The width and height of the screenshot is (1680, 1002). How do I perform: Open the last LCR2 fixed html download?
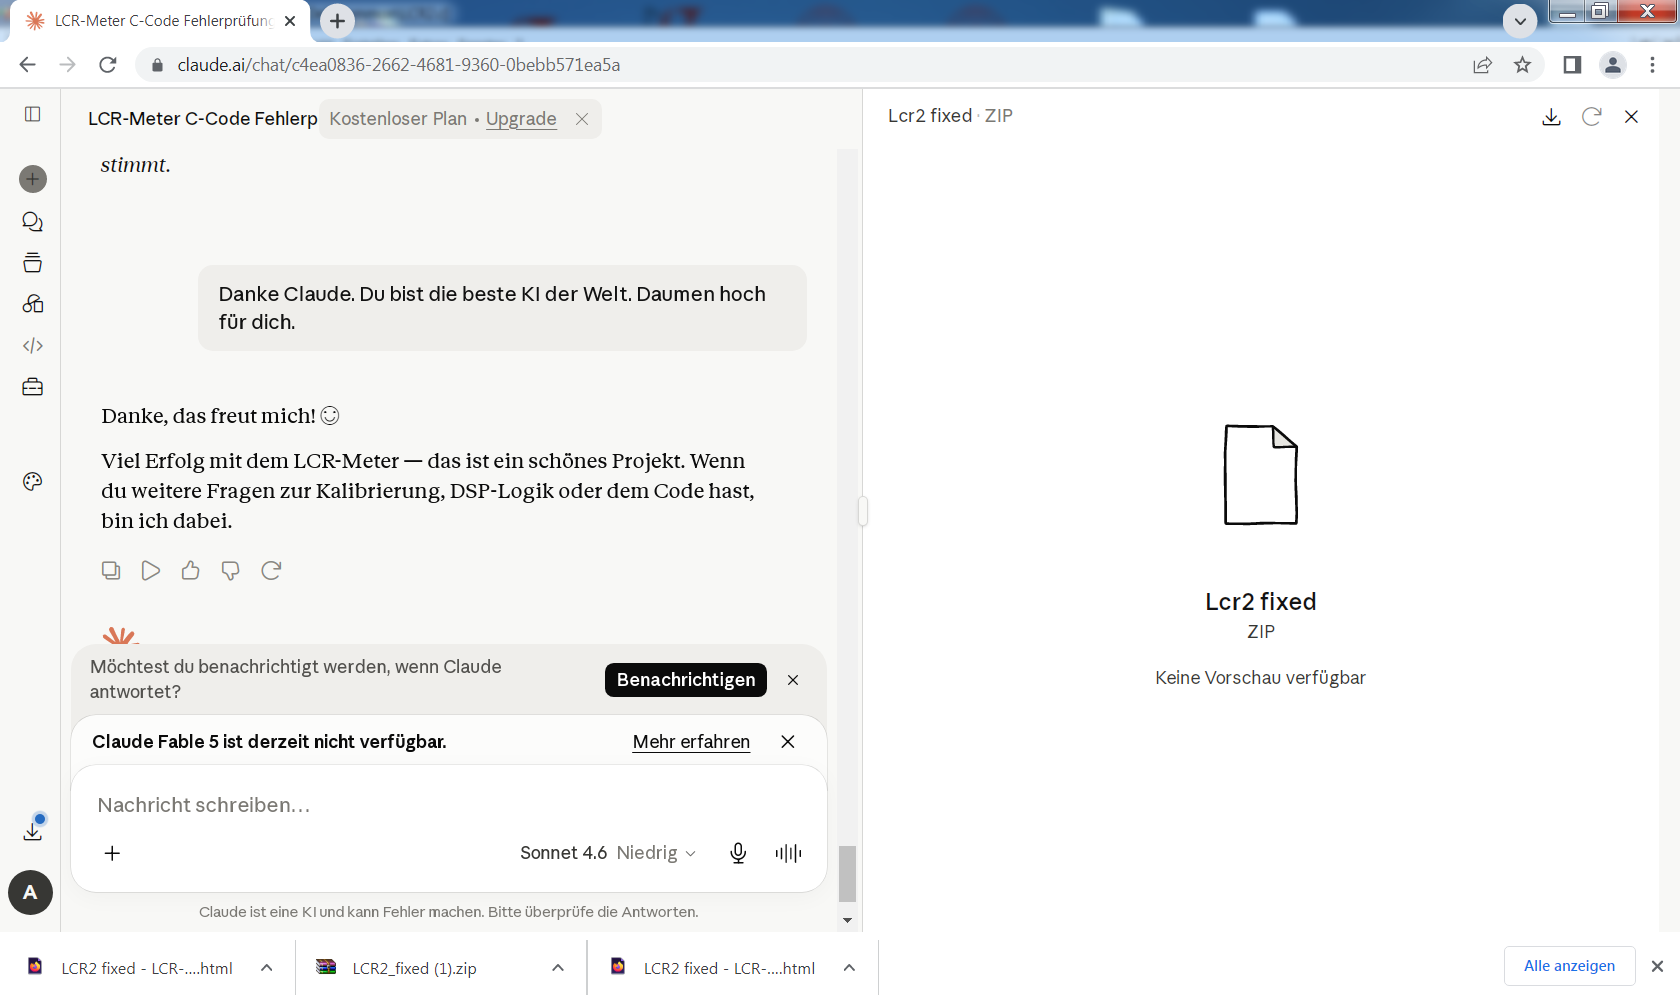tap(714, 968)
